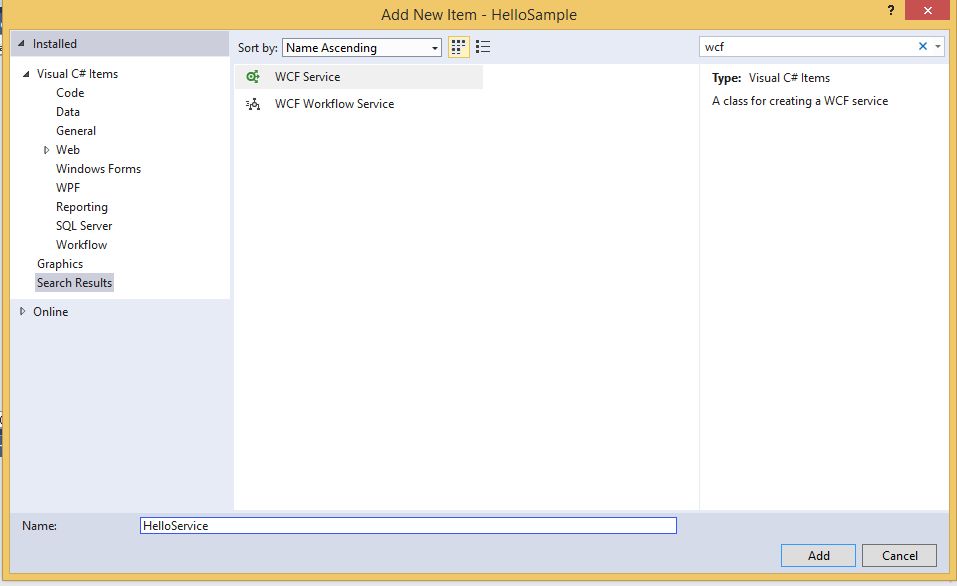Select the General category

coord(76,131)
